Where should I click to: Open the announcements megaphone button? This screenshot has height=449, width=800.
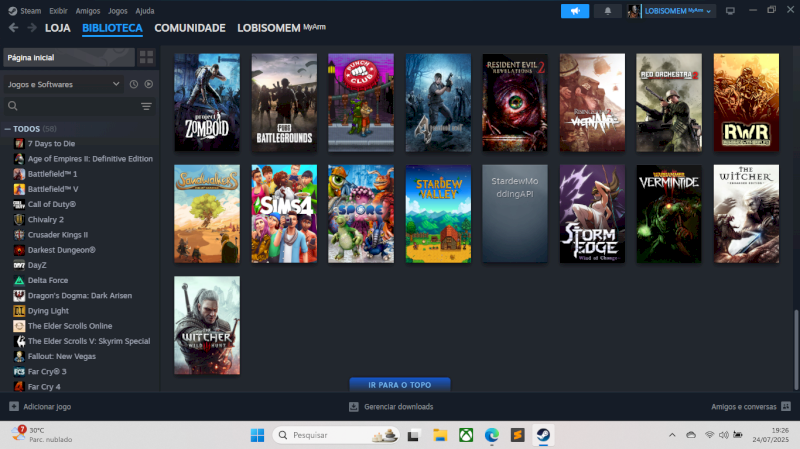pyautogui.click(x=574, y=11)
